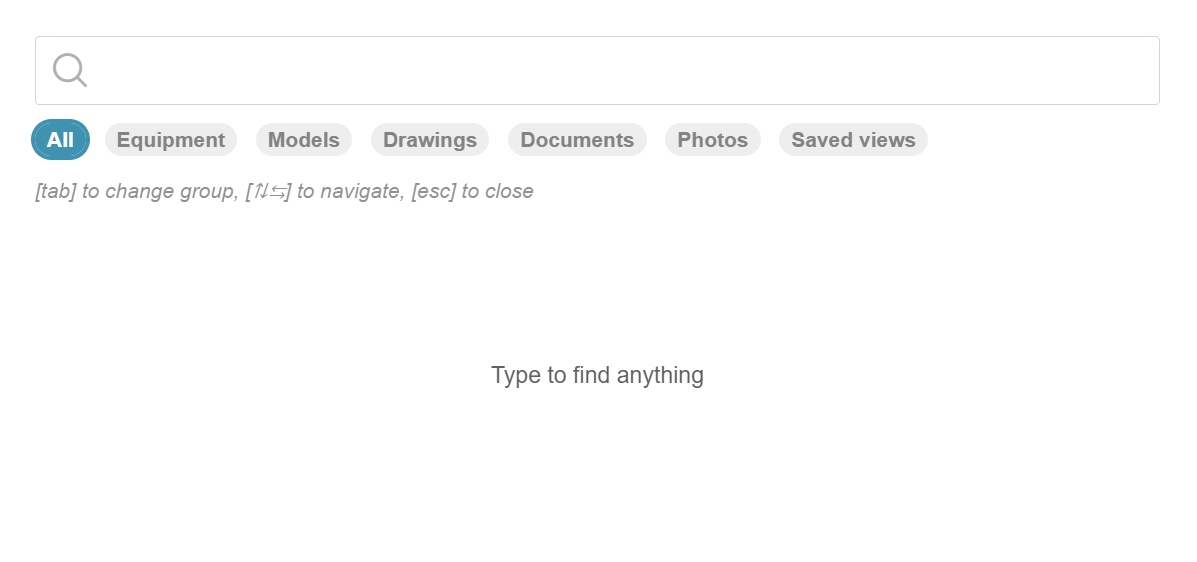
Task: Enable the Photos category chip
Action: 712,140
